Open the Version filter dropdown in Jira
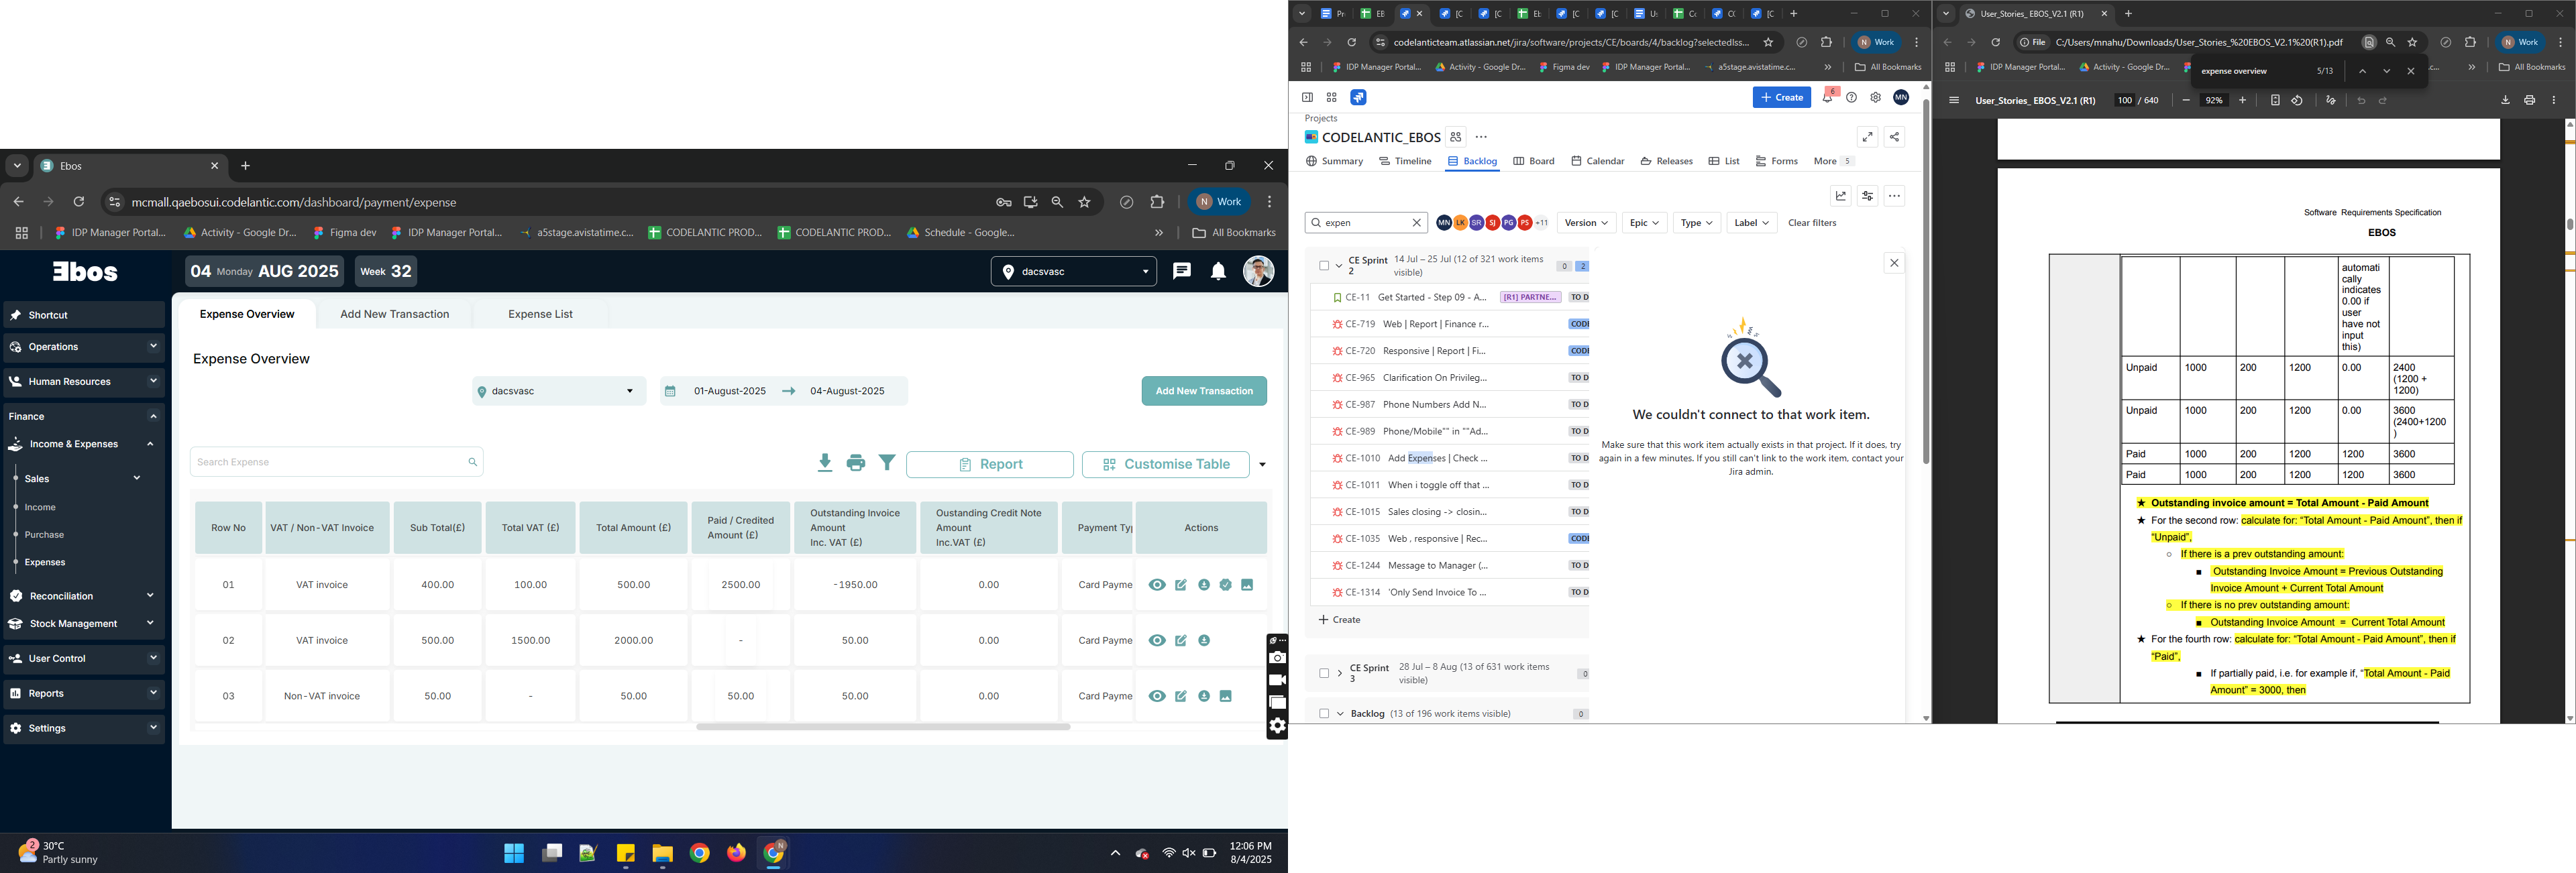Screen dimensions: 2576x873 click(x=1586, y=223)
